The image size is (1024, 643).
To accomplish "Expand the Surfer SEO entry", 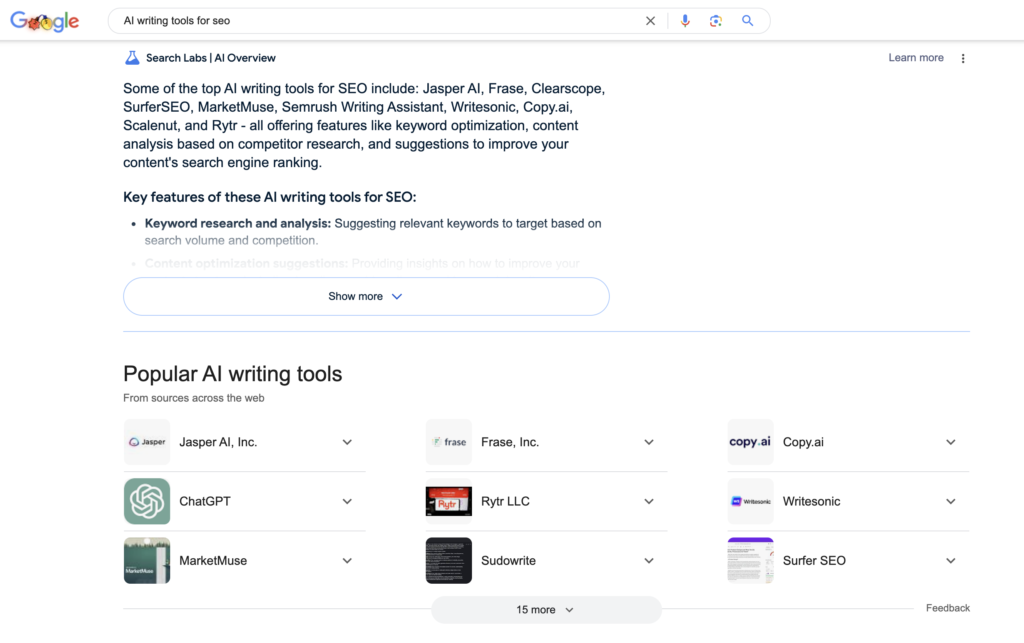I will [950, 560].
